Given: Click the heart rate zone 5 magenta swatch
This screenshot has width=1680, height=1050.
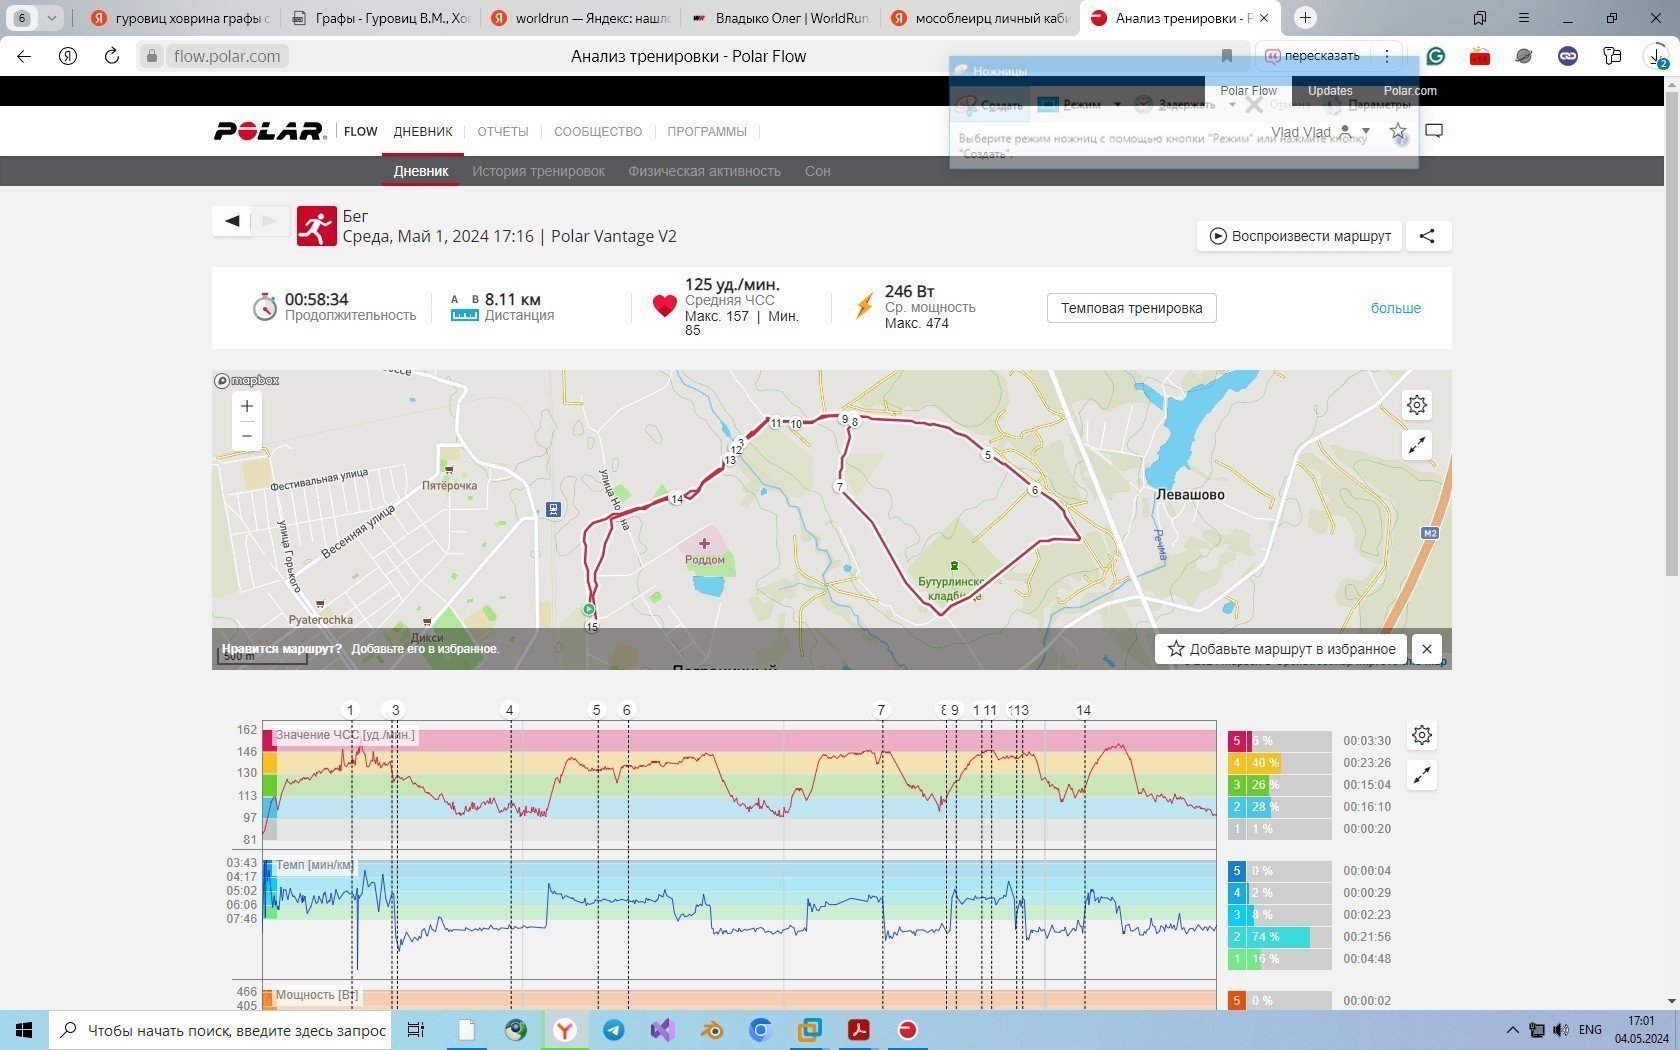Looking at the screenshot, I should [x=1237, y=741].
